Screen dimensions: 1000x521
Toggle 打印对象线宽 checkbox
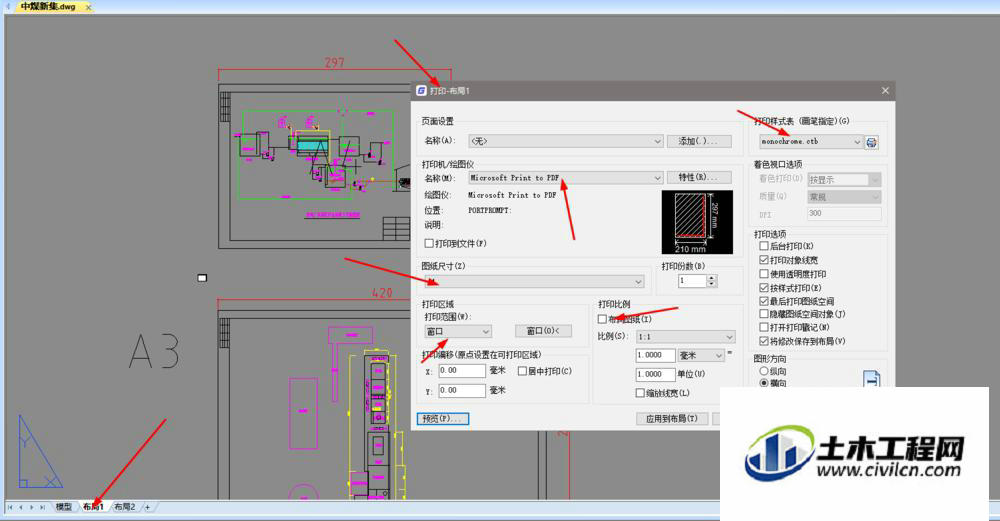[x=763, y=260]
